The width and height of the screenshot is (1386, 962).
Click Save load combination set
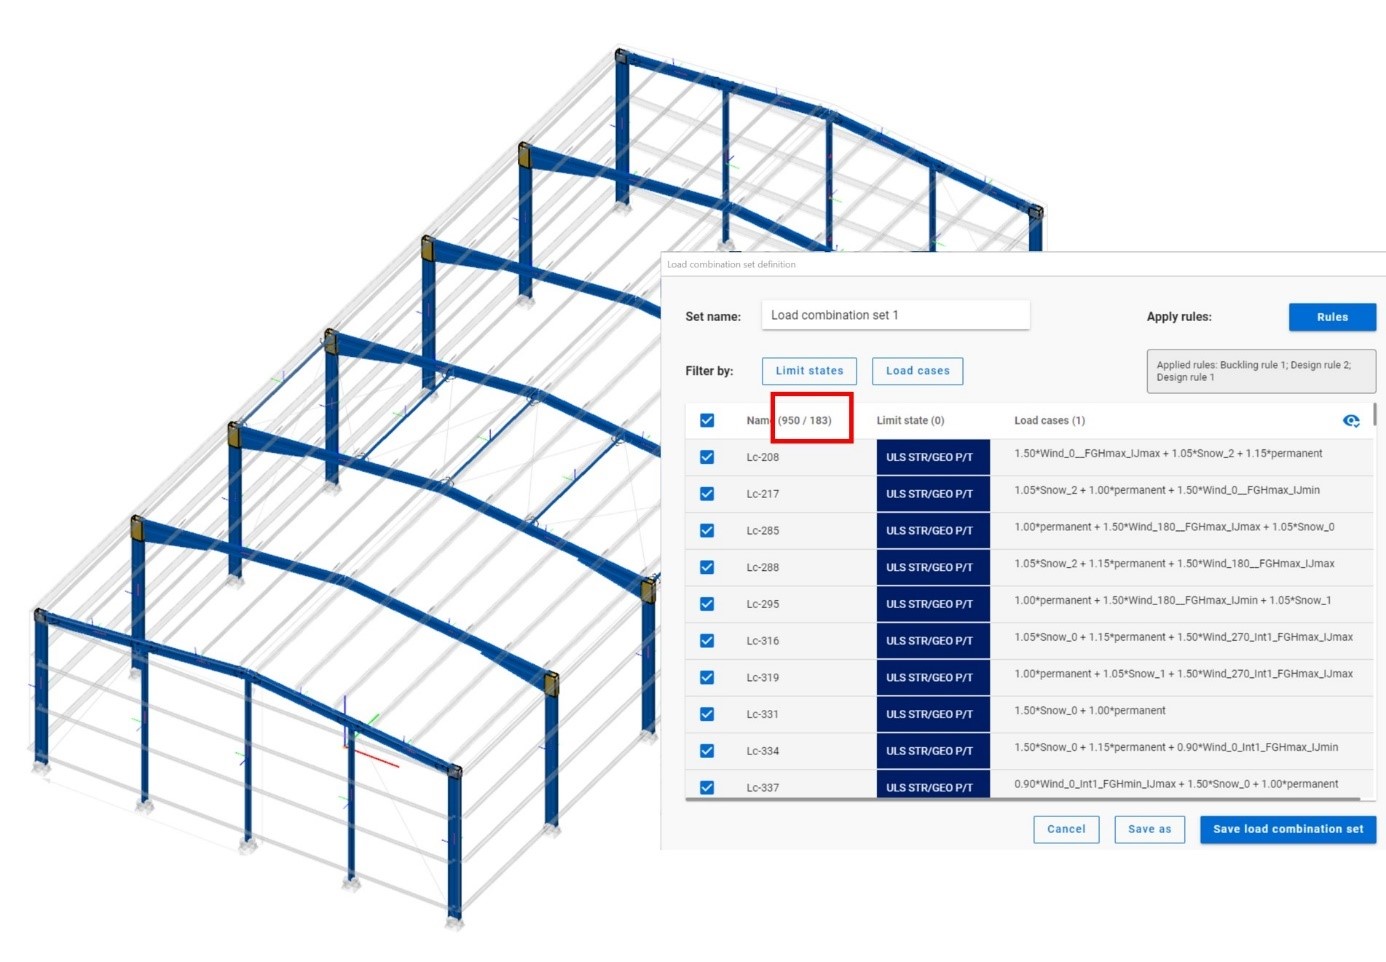pos(1287,828)
